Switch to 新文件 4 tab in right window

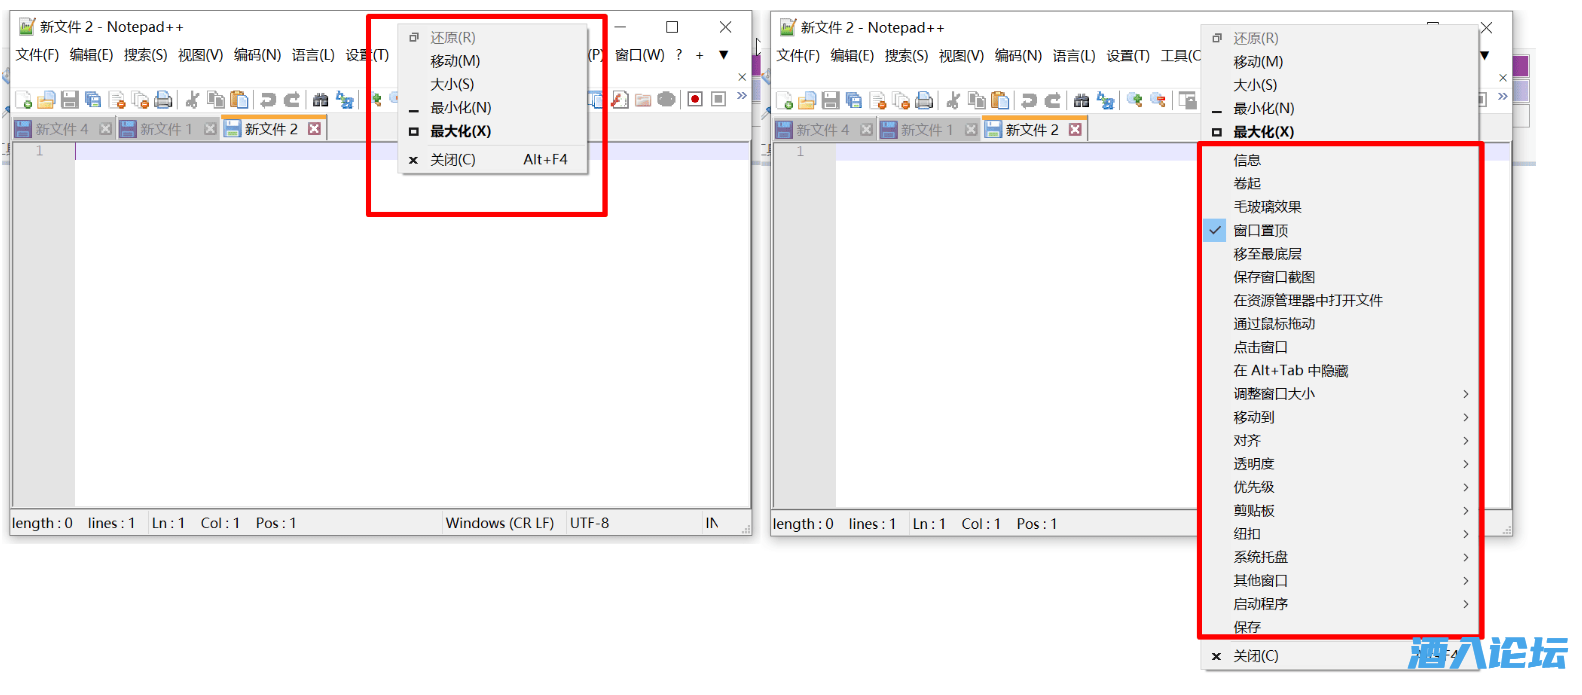point(823,130)
